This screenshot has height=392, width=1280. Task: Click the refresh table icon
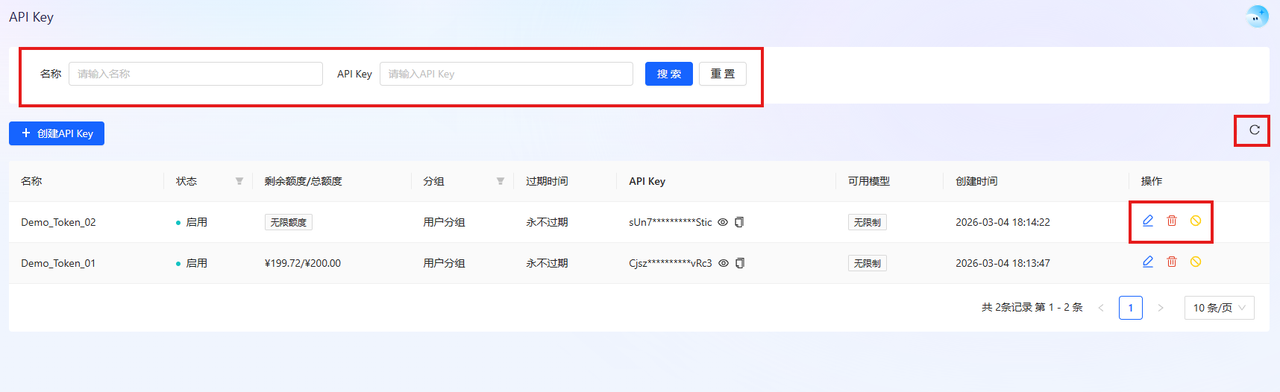1254,130
